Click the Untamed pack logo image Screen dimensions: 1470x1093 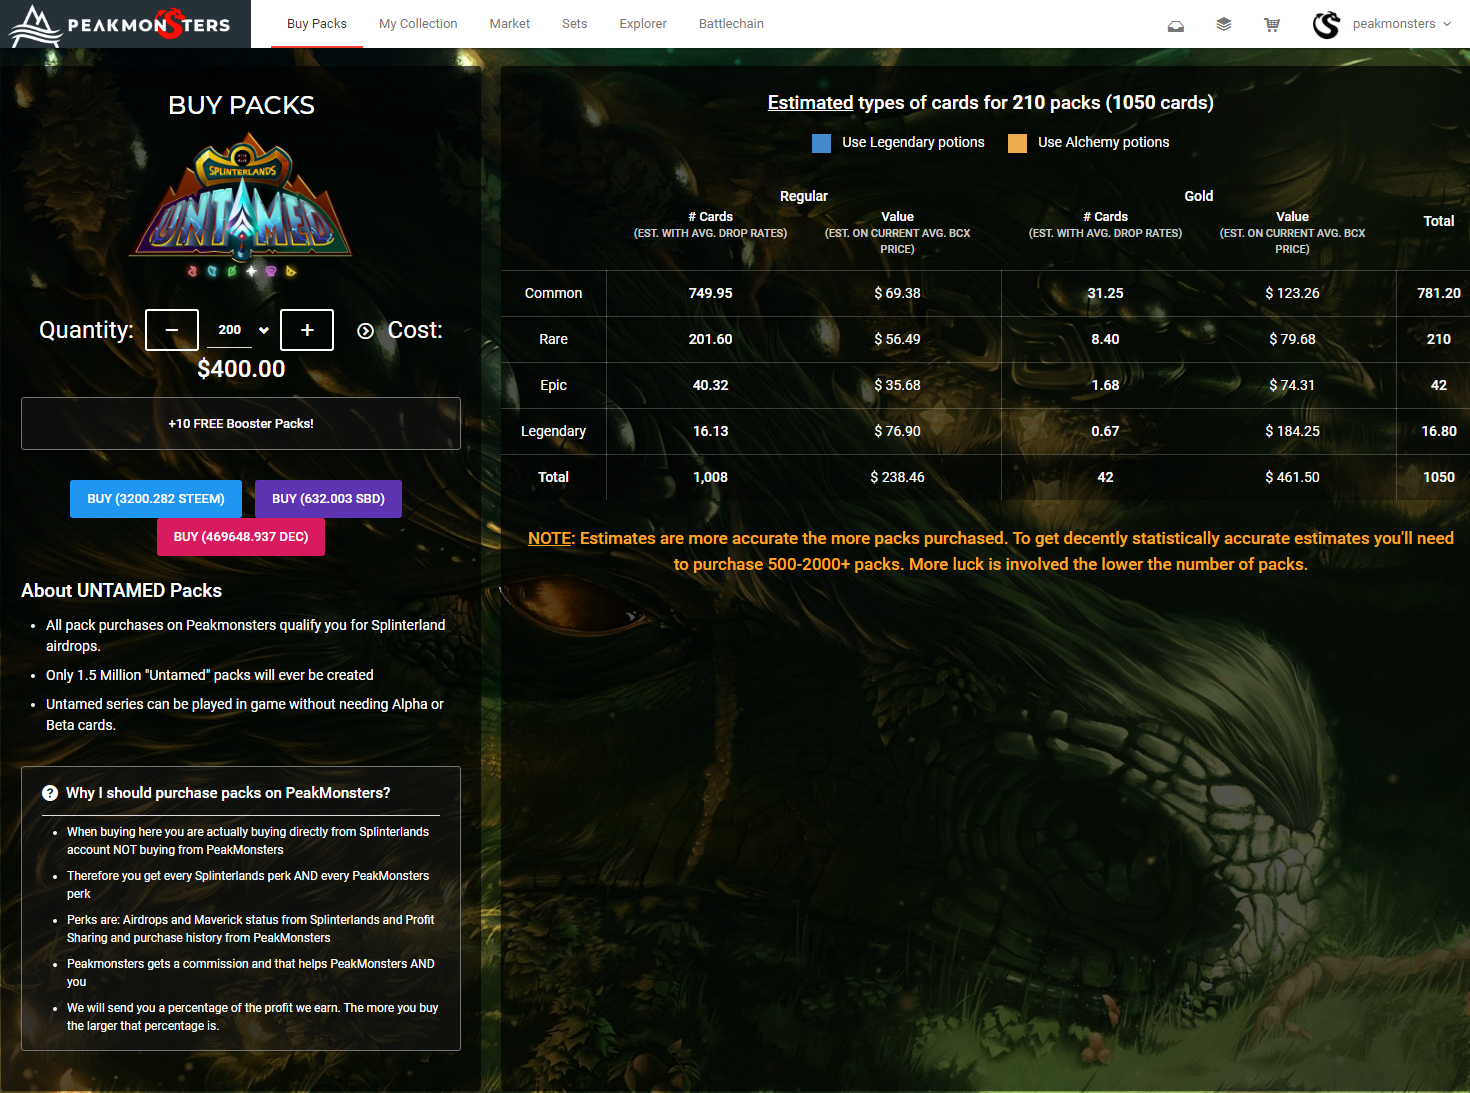click(x=241, y=207)
